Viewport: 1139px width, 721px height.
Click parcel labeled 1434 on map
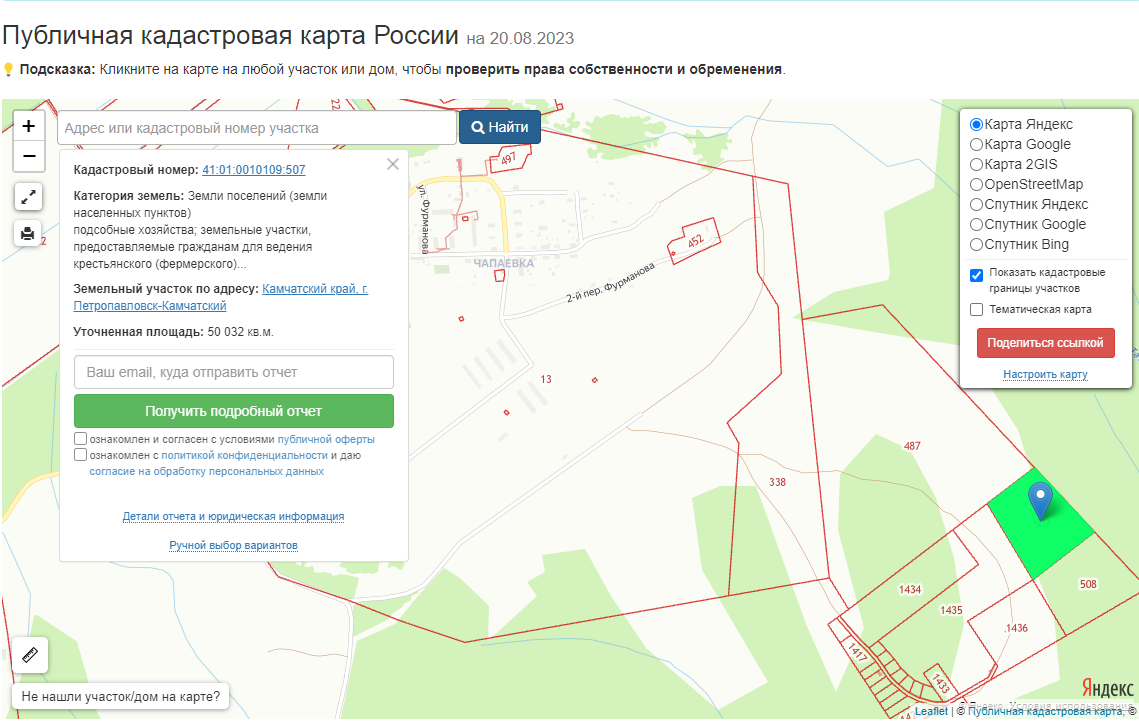pyautogui.click(x=910, y=590)
